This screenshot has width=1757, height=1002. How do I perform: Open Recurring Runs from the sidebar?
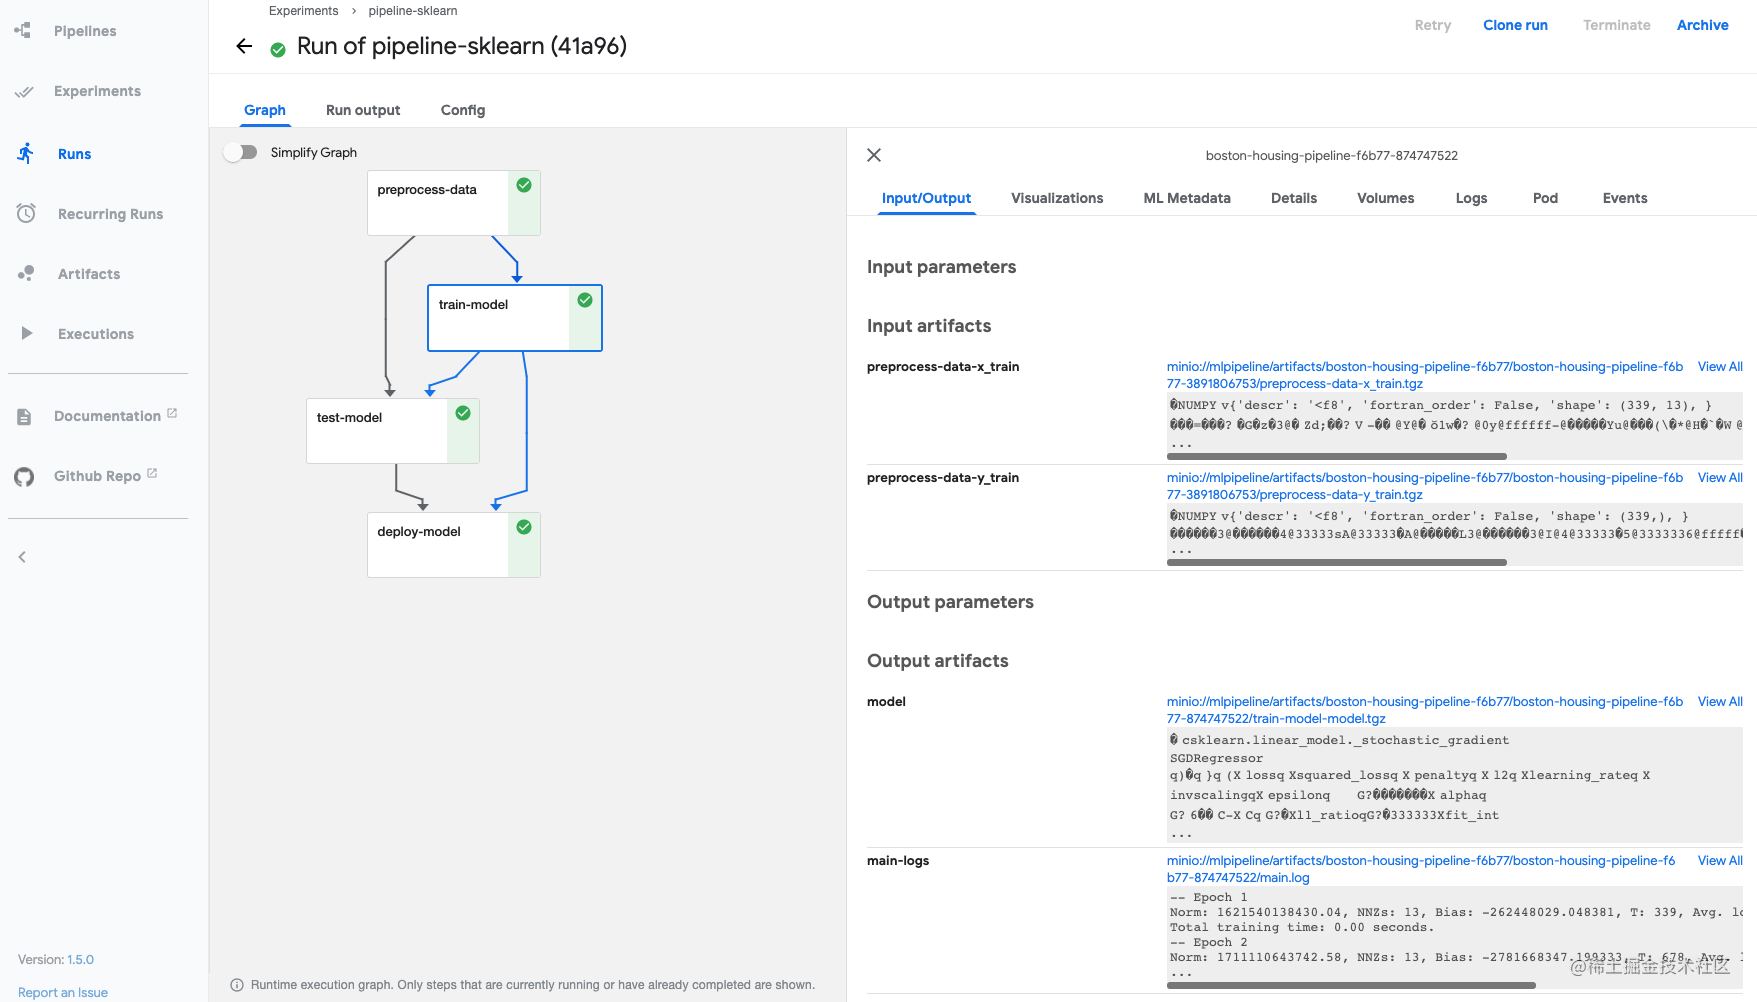110,213
